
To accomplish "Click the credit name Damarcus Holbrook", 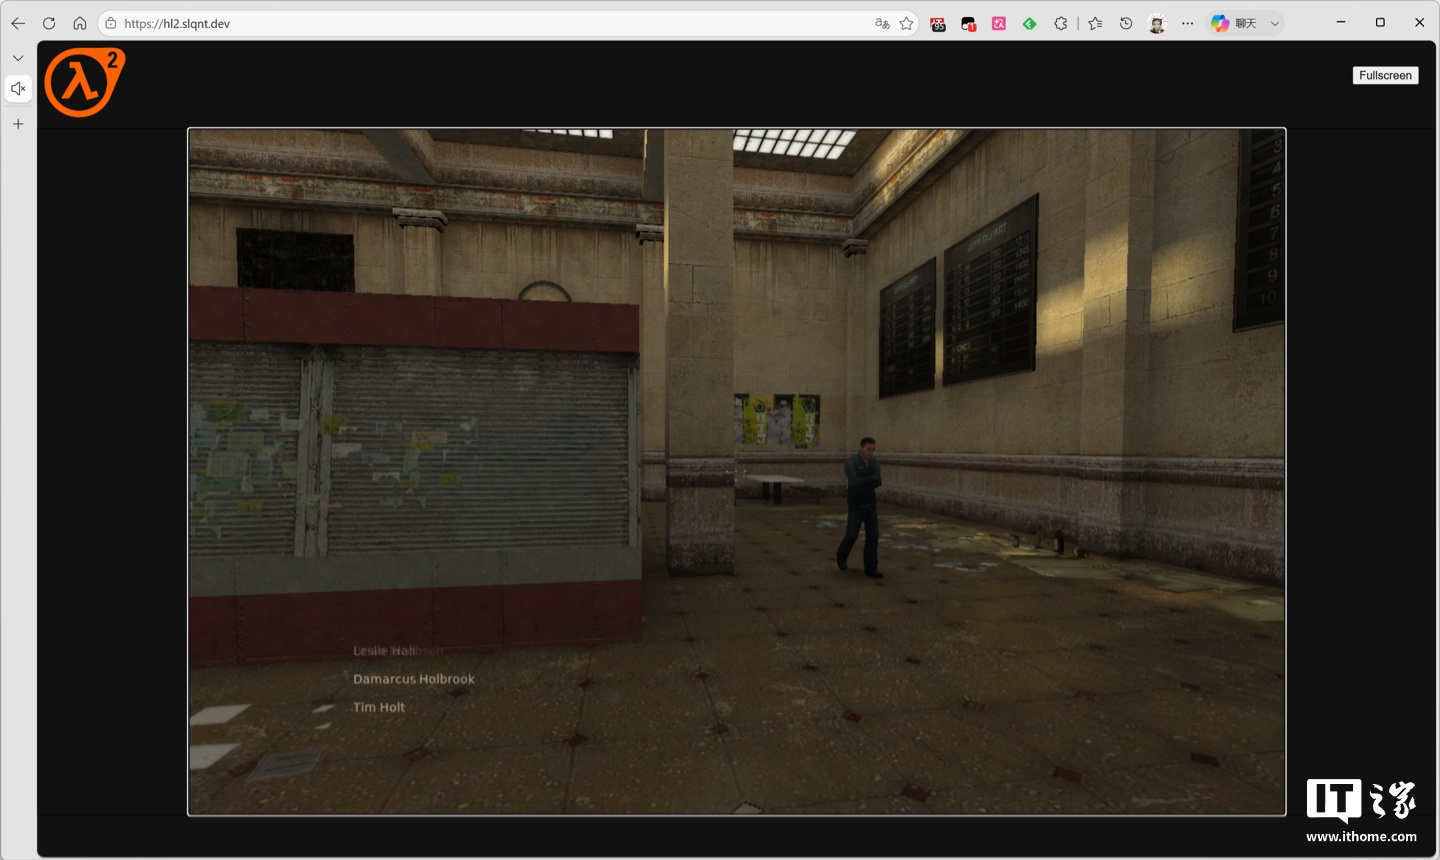I will (x=414, y=679).
